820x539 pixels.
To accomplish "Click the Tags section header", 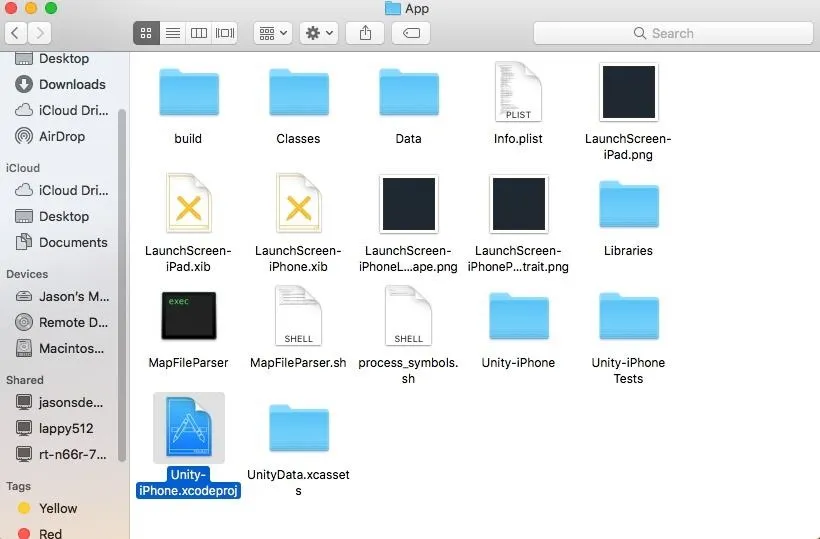I will pos(18,486).
